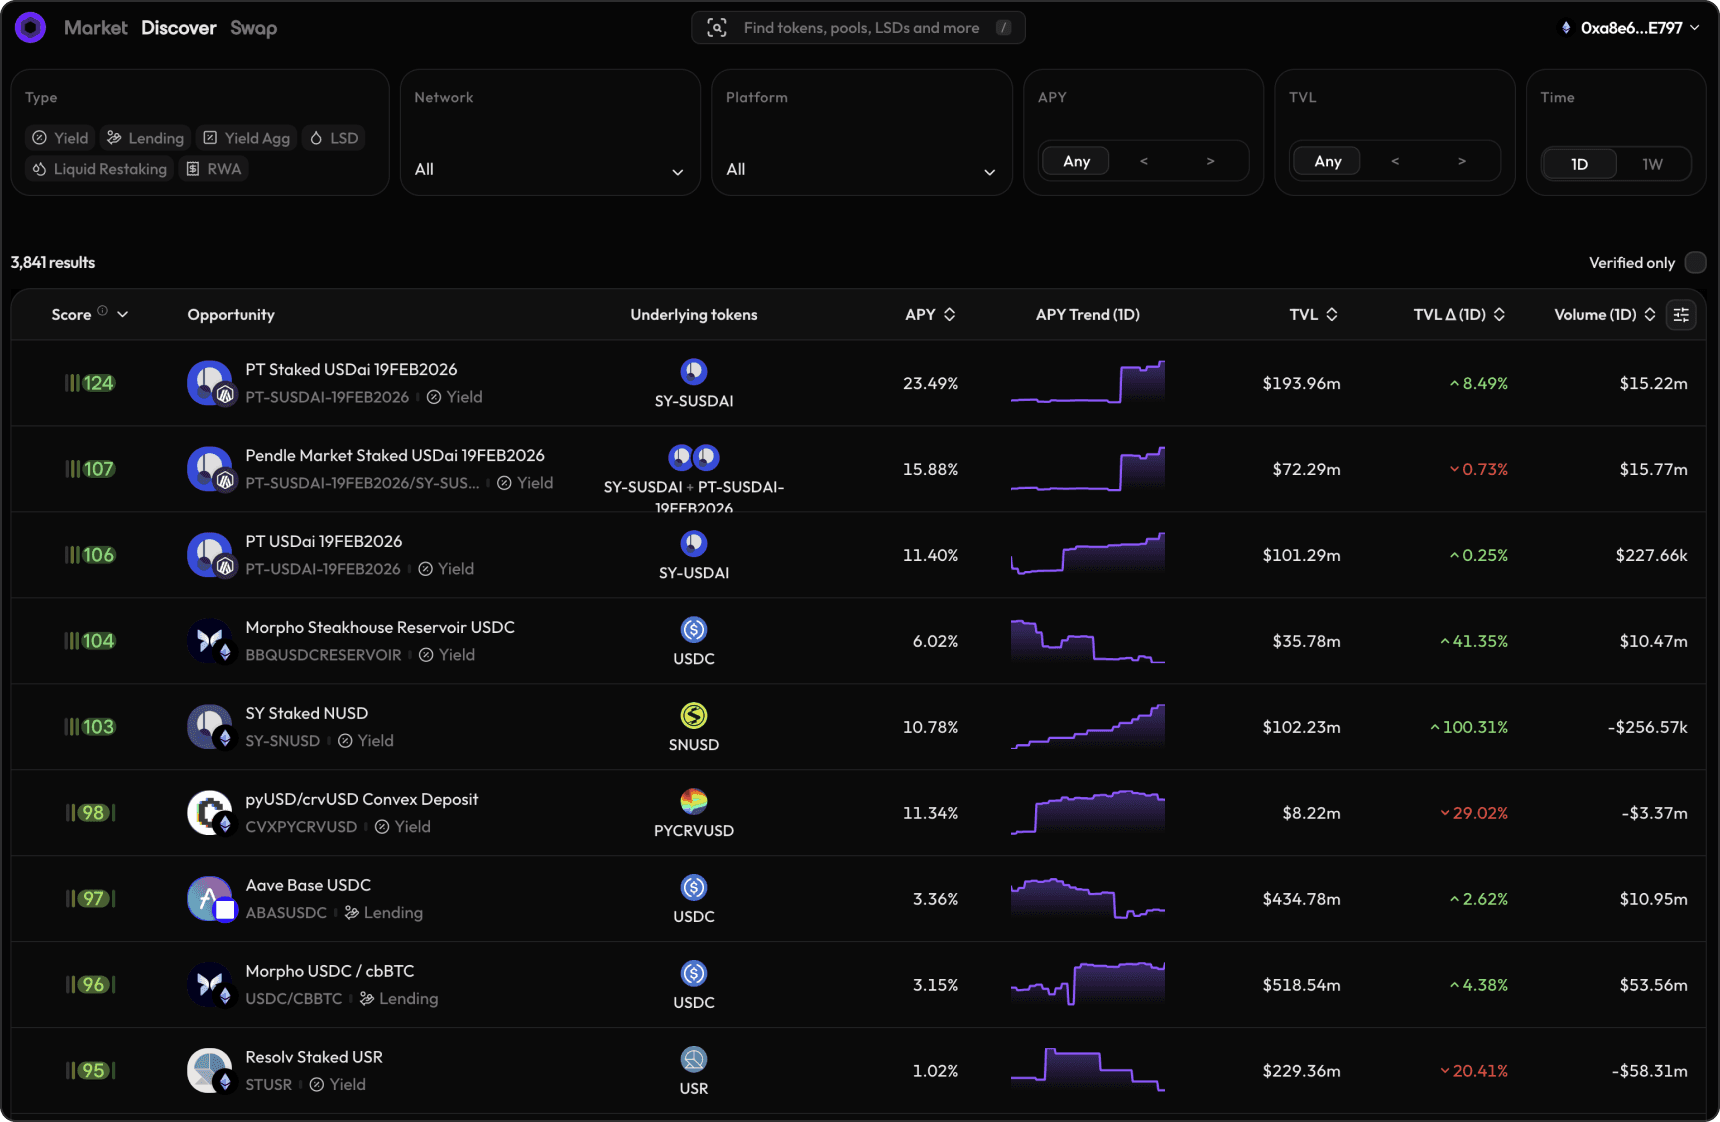
Task: Click the Find tokens search field
Action: point(860,28)
